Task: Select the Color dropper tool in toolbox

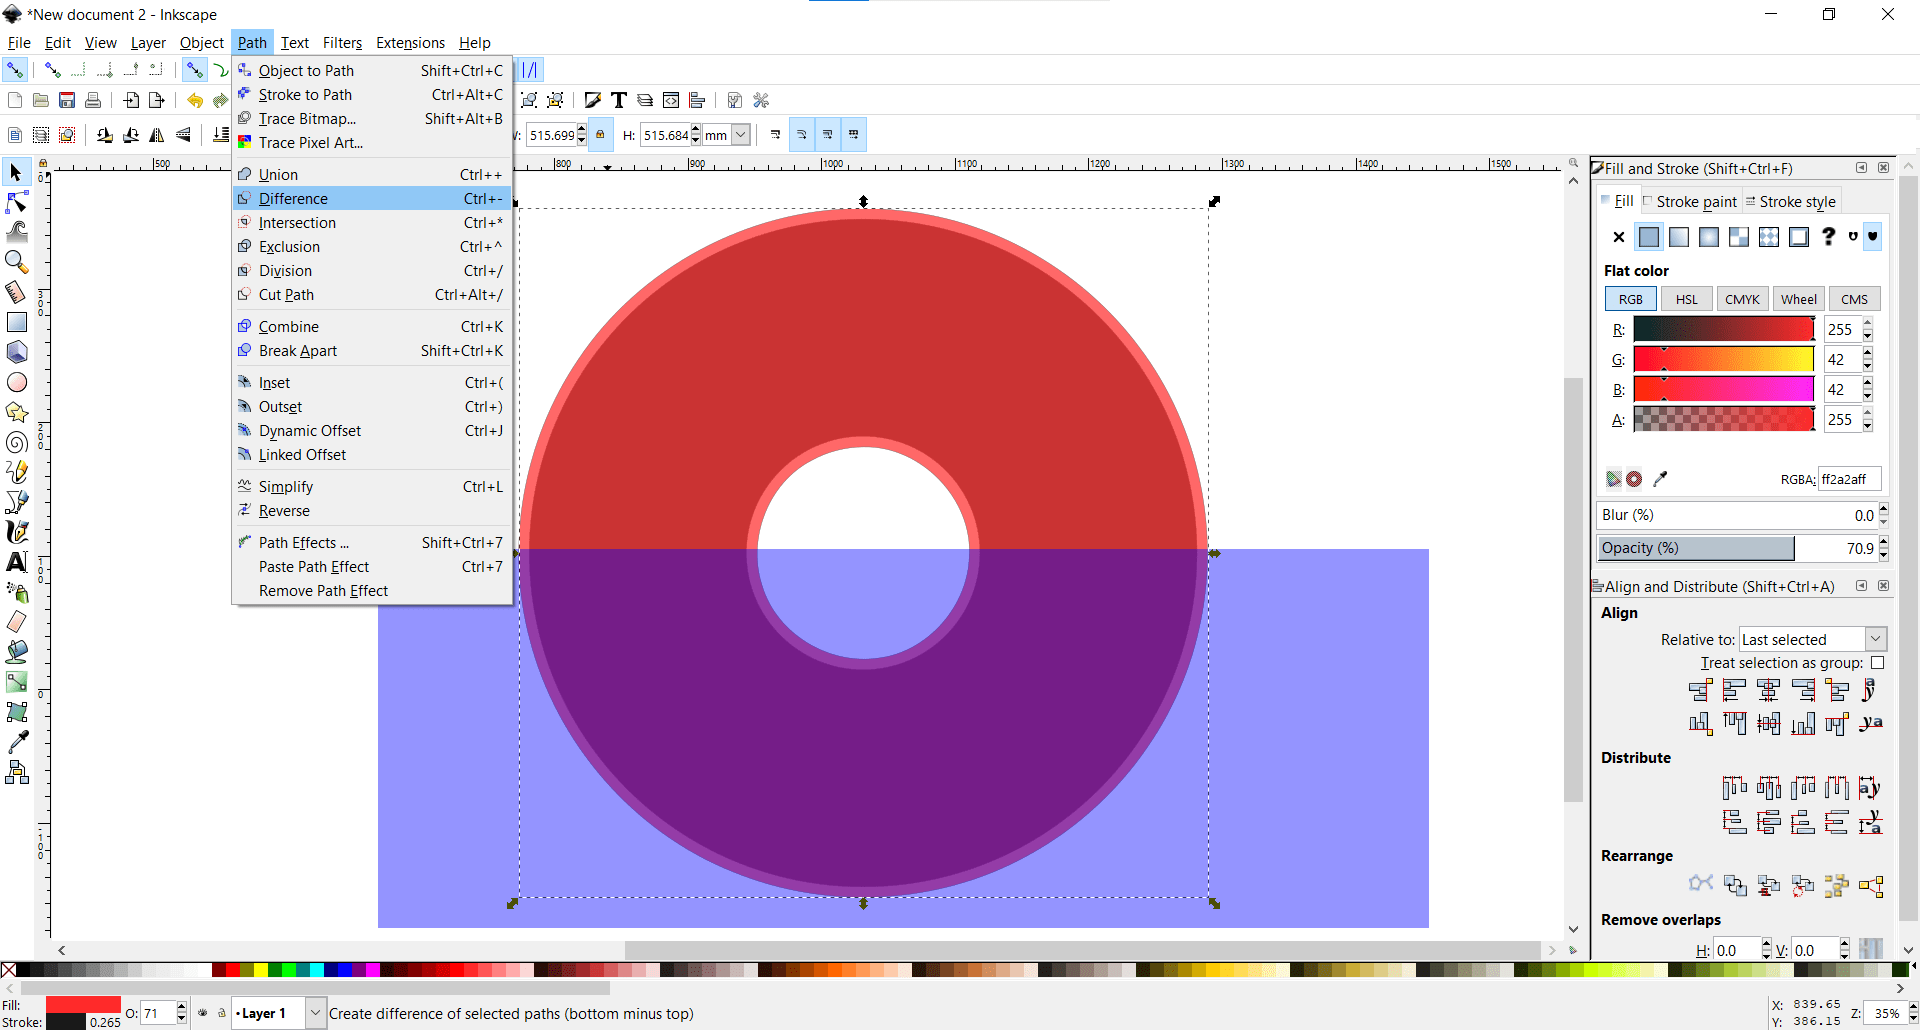Action: pos(17,742)
